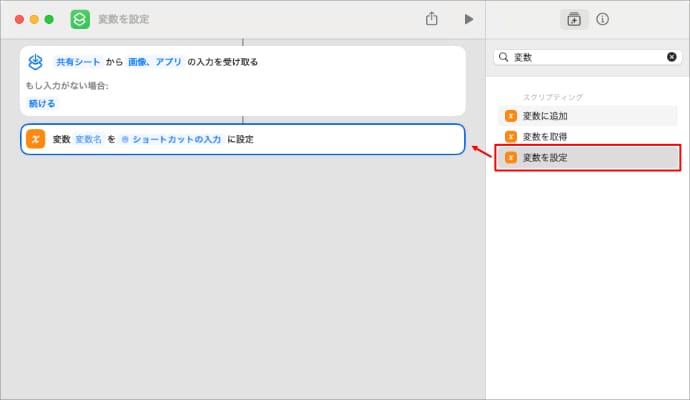Open the 画像、アプリ input types selector

point(155,62)
